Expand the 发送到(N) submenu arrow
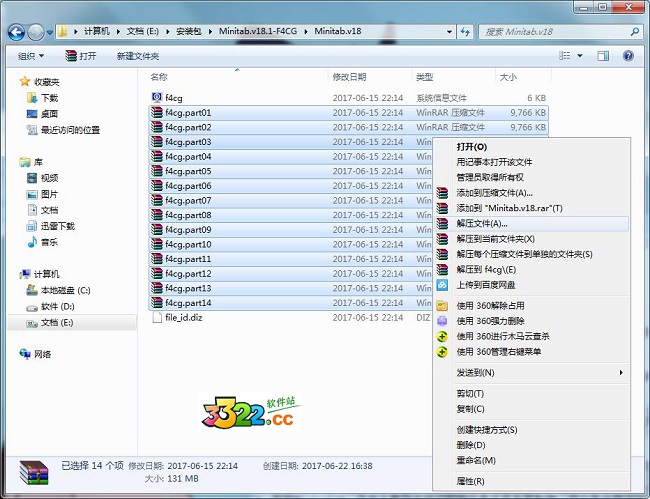 click(x=621, y=372)
